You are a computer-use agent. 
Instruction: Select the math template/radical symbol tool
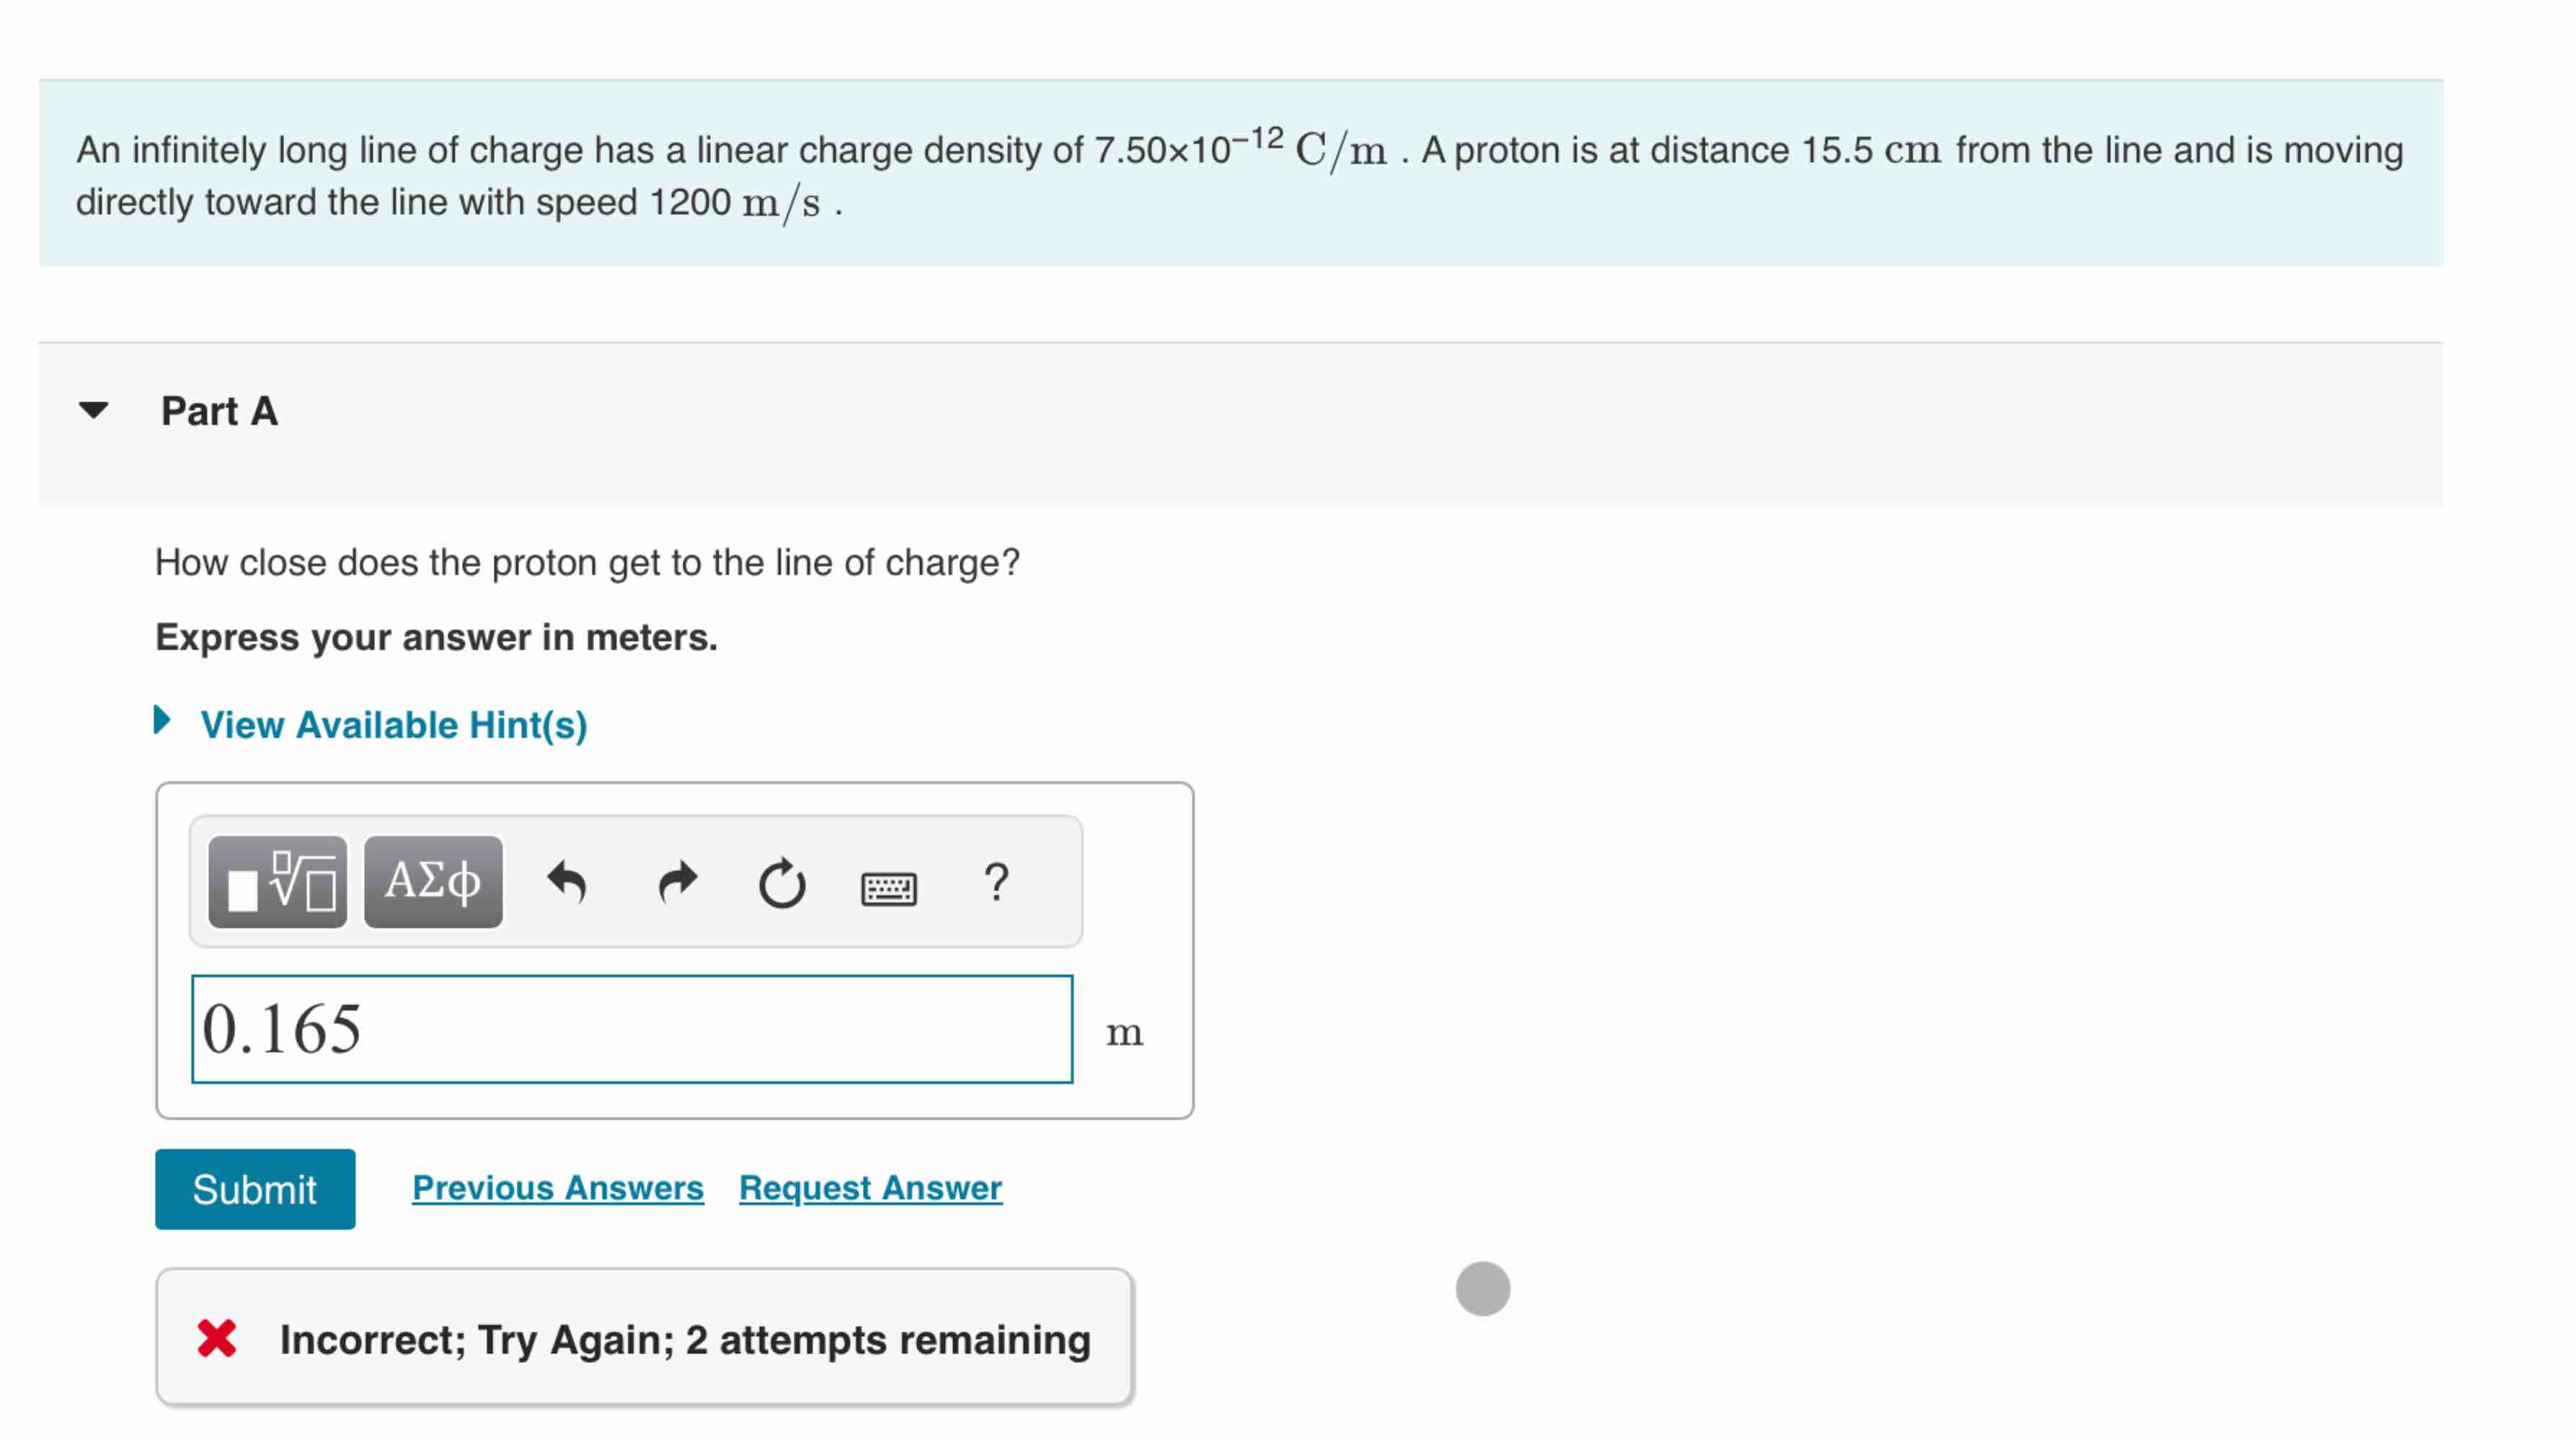(x=277, y=881)
